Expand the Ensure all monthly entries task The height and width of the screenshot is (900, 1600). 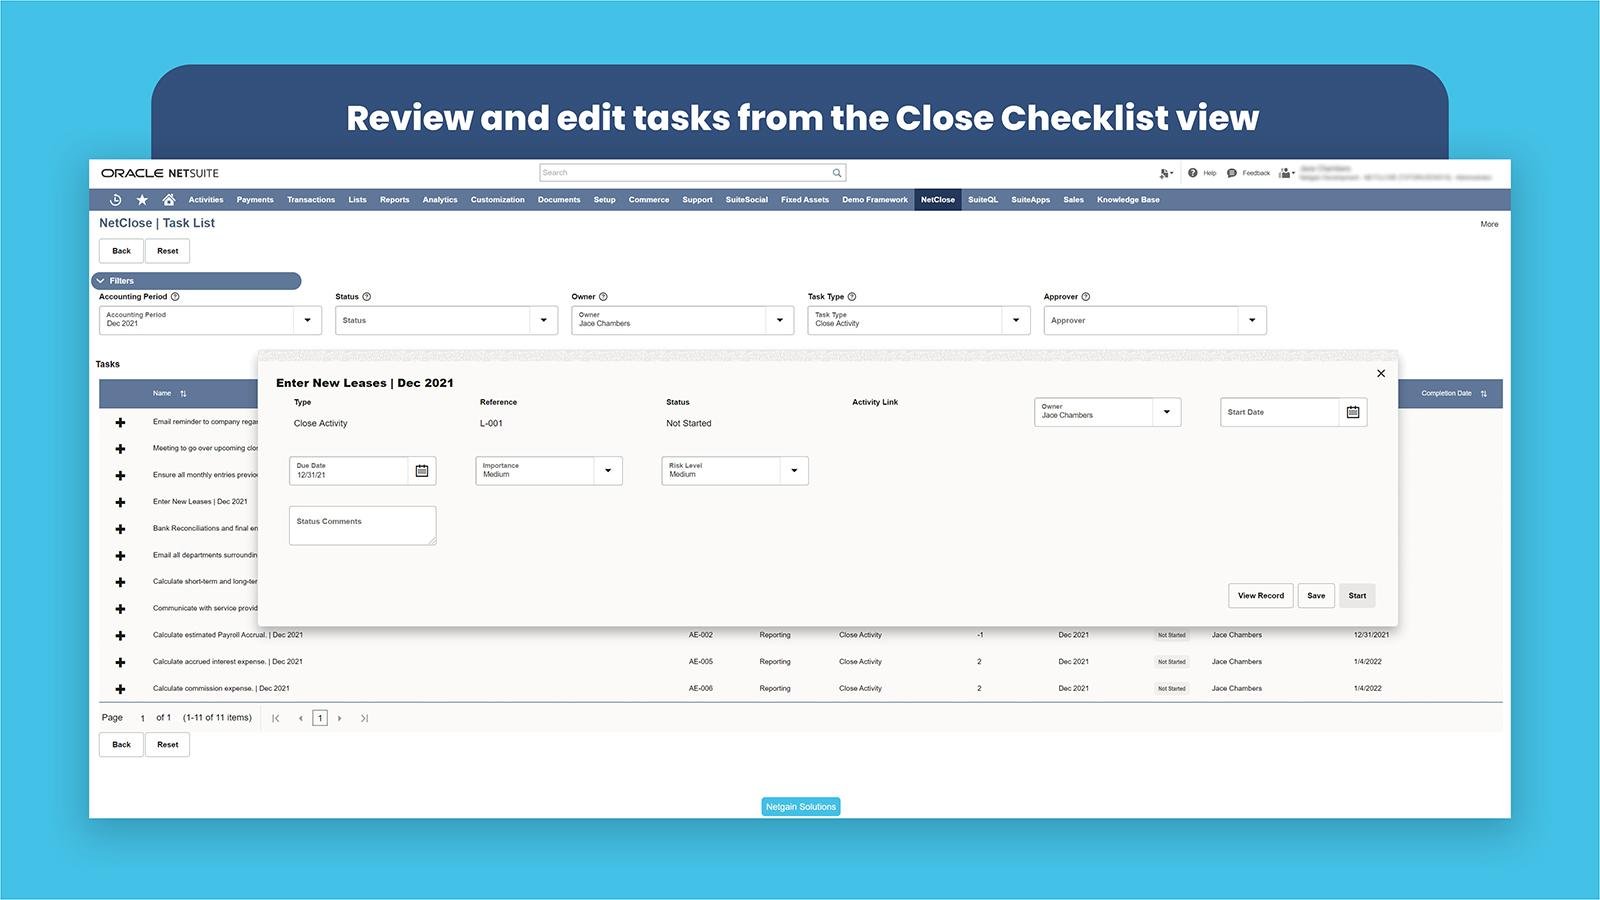(x=120, y=476)
